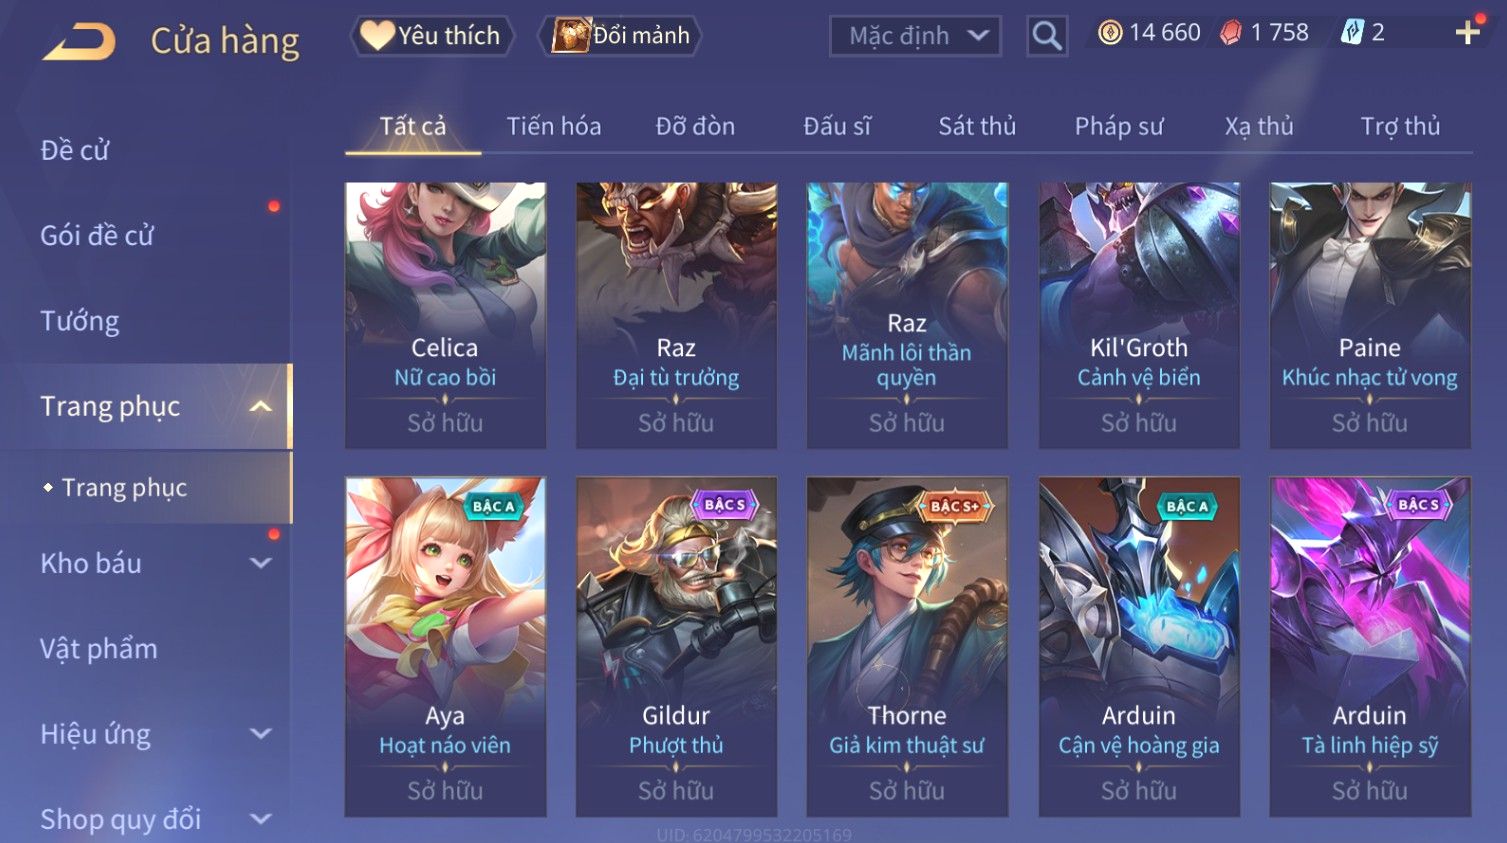Expand the Kho báu sidebar section
This screenshot has height=843, width=1507.
click(x=260, y=563)
